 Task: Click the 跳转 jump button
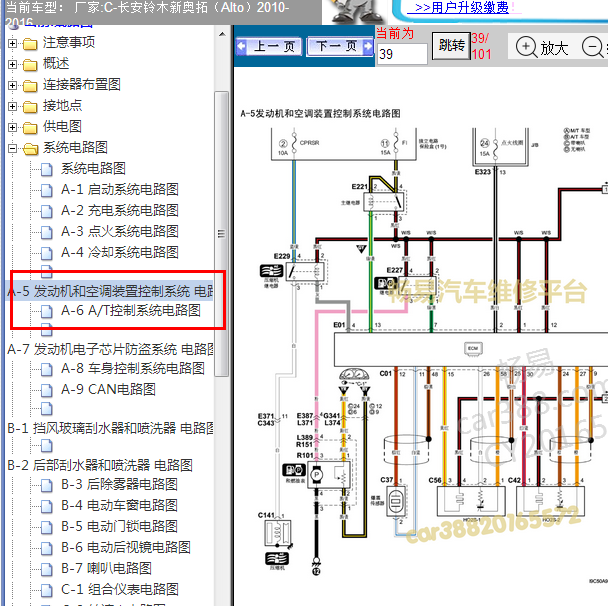point(451,46)
